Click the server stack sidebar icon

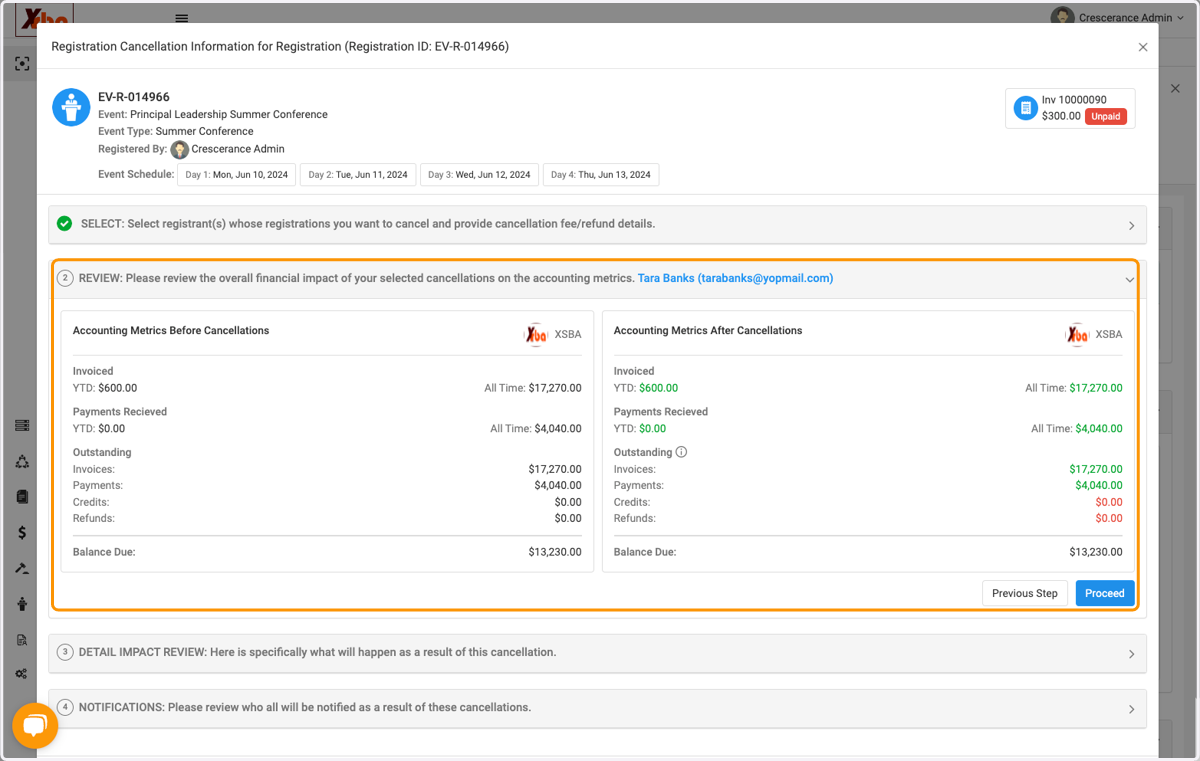(22, 426)
